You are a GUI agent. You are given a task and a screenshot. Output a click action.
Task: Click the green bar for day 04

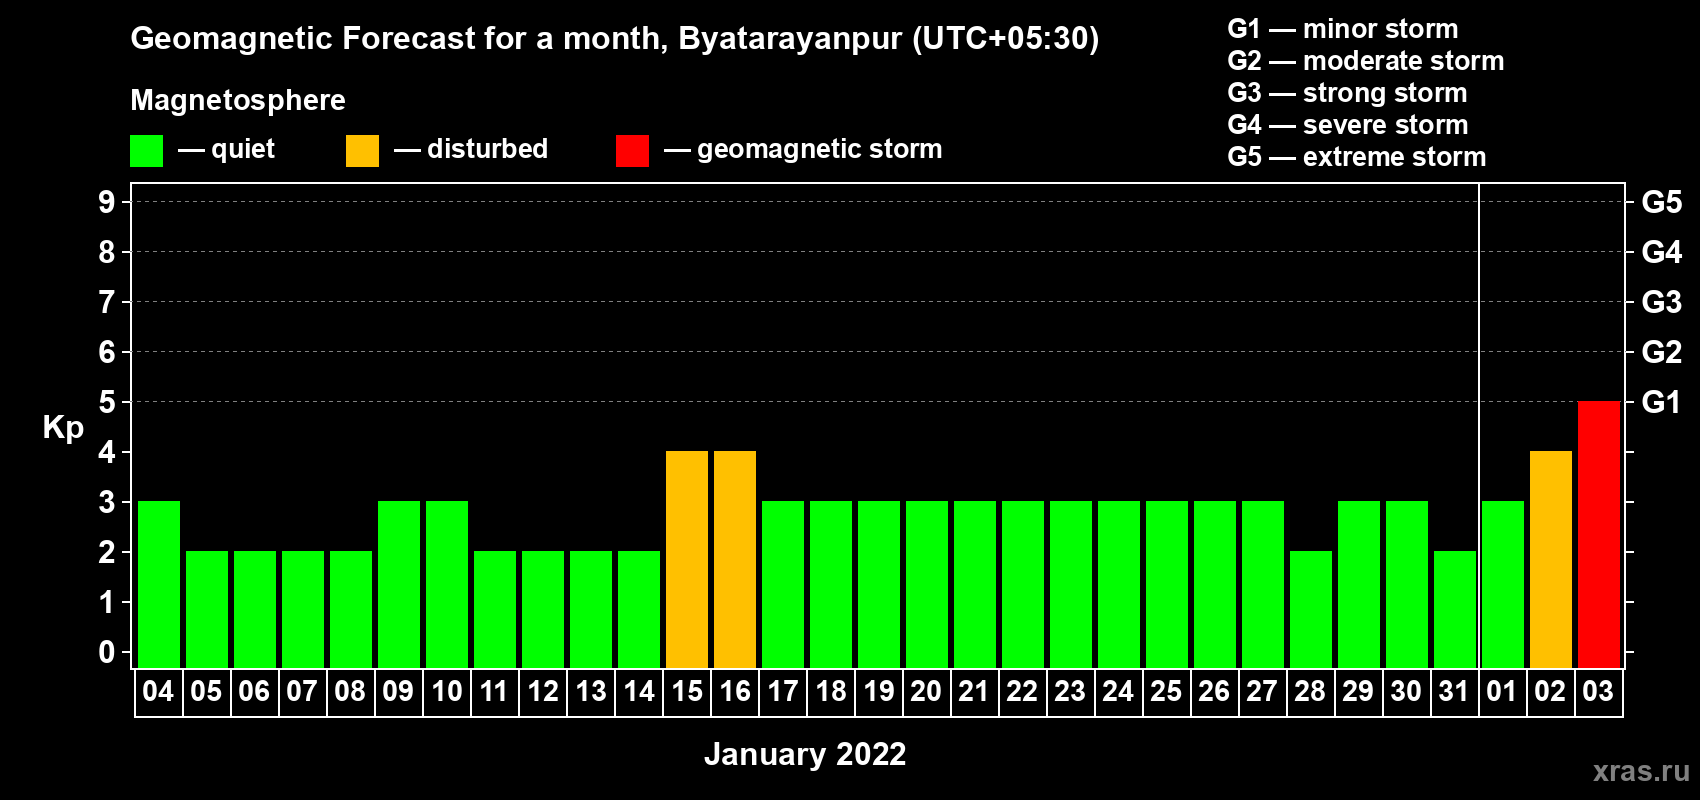pos(159,584)
